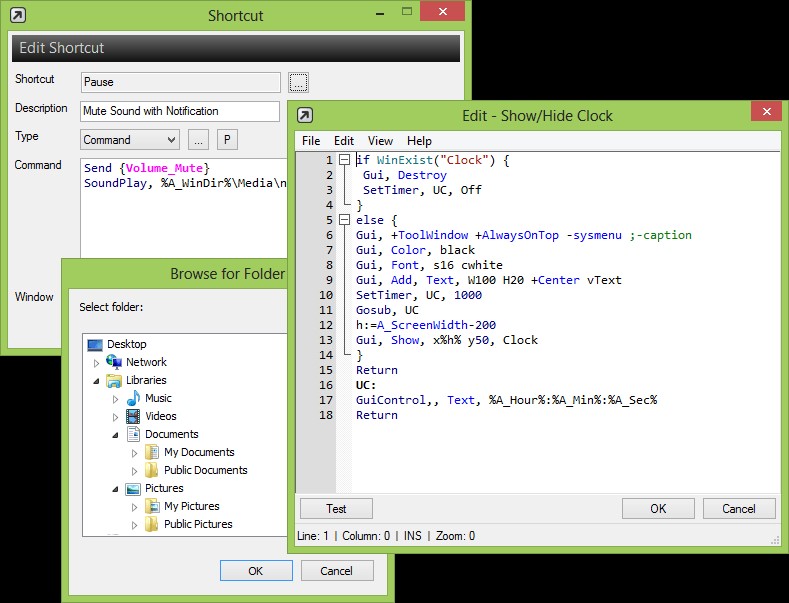This screenshot has width=789, height=603.
Task: Click OK in Browse for Folder dialog
Action: pyautogui.click(x=256, y=570)
